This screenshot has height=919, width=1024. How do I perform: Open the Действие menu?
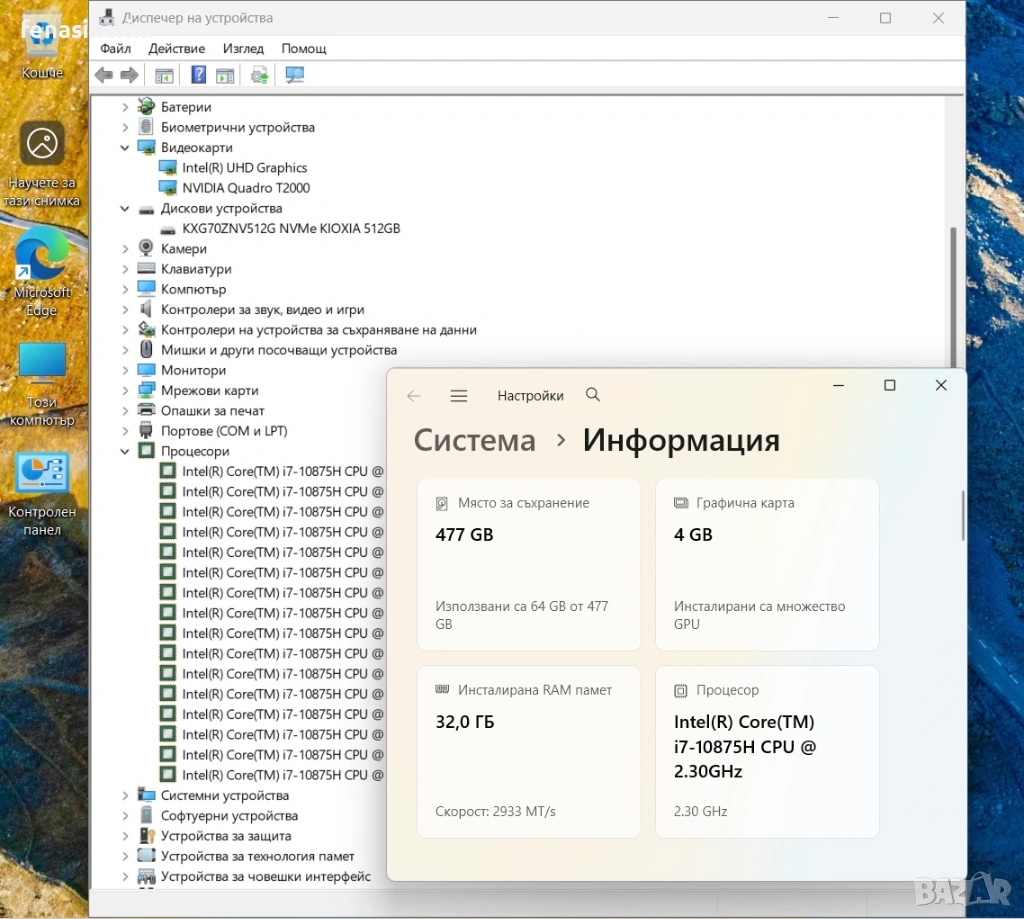point(176,48)
